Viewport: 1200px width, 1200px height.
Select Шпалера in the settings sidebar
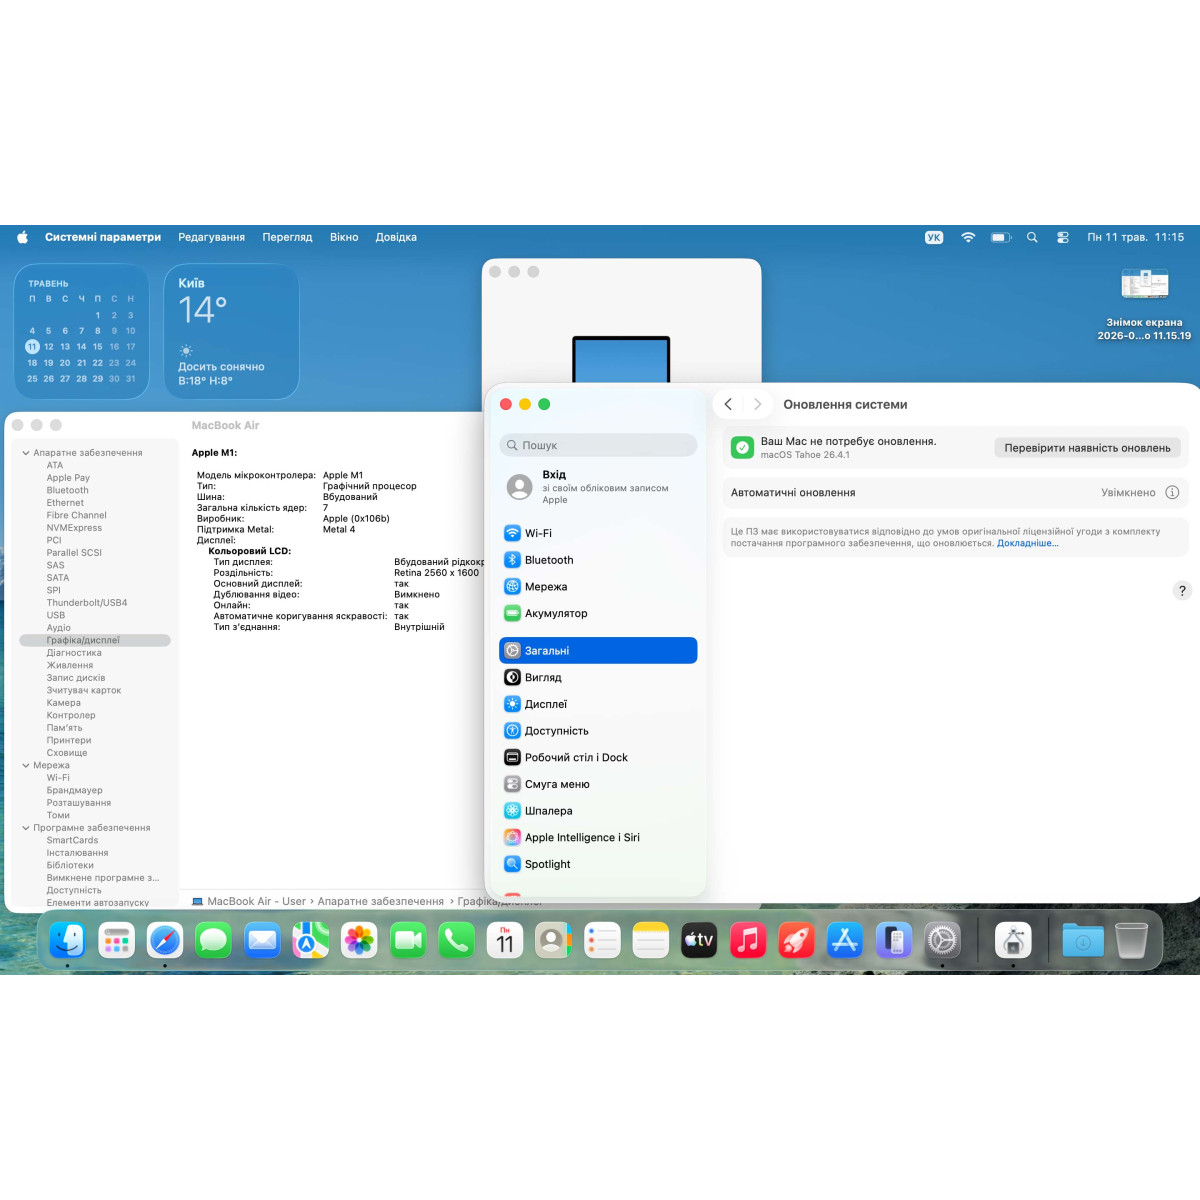point(598,811)
